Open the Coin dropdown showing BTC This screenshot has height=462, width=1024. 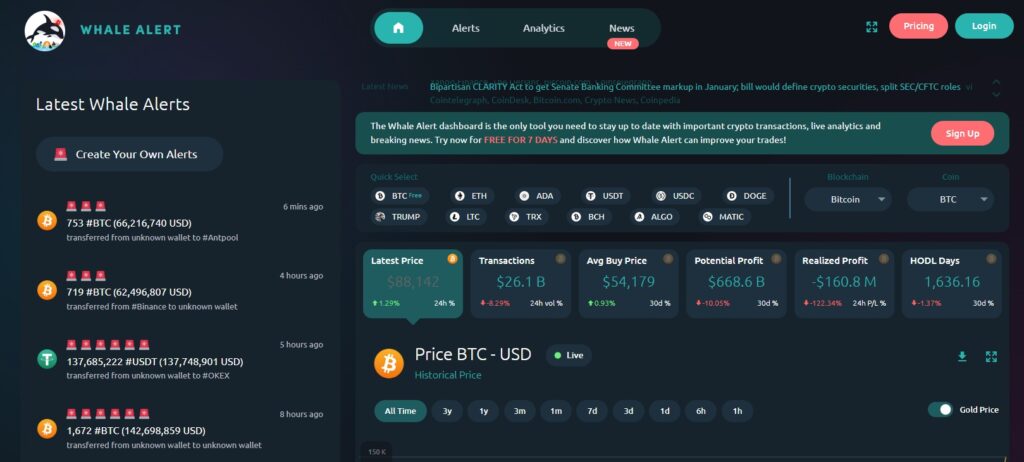[949, 199]
